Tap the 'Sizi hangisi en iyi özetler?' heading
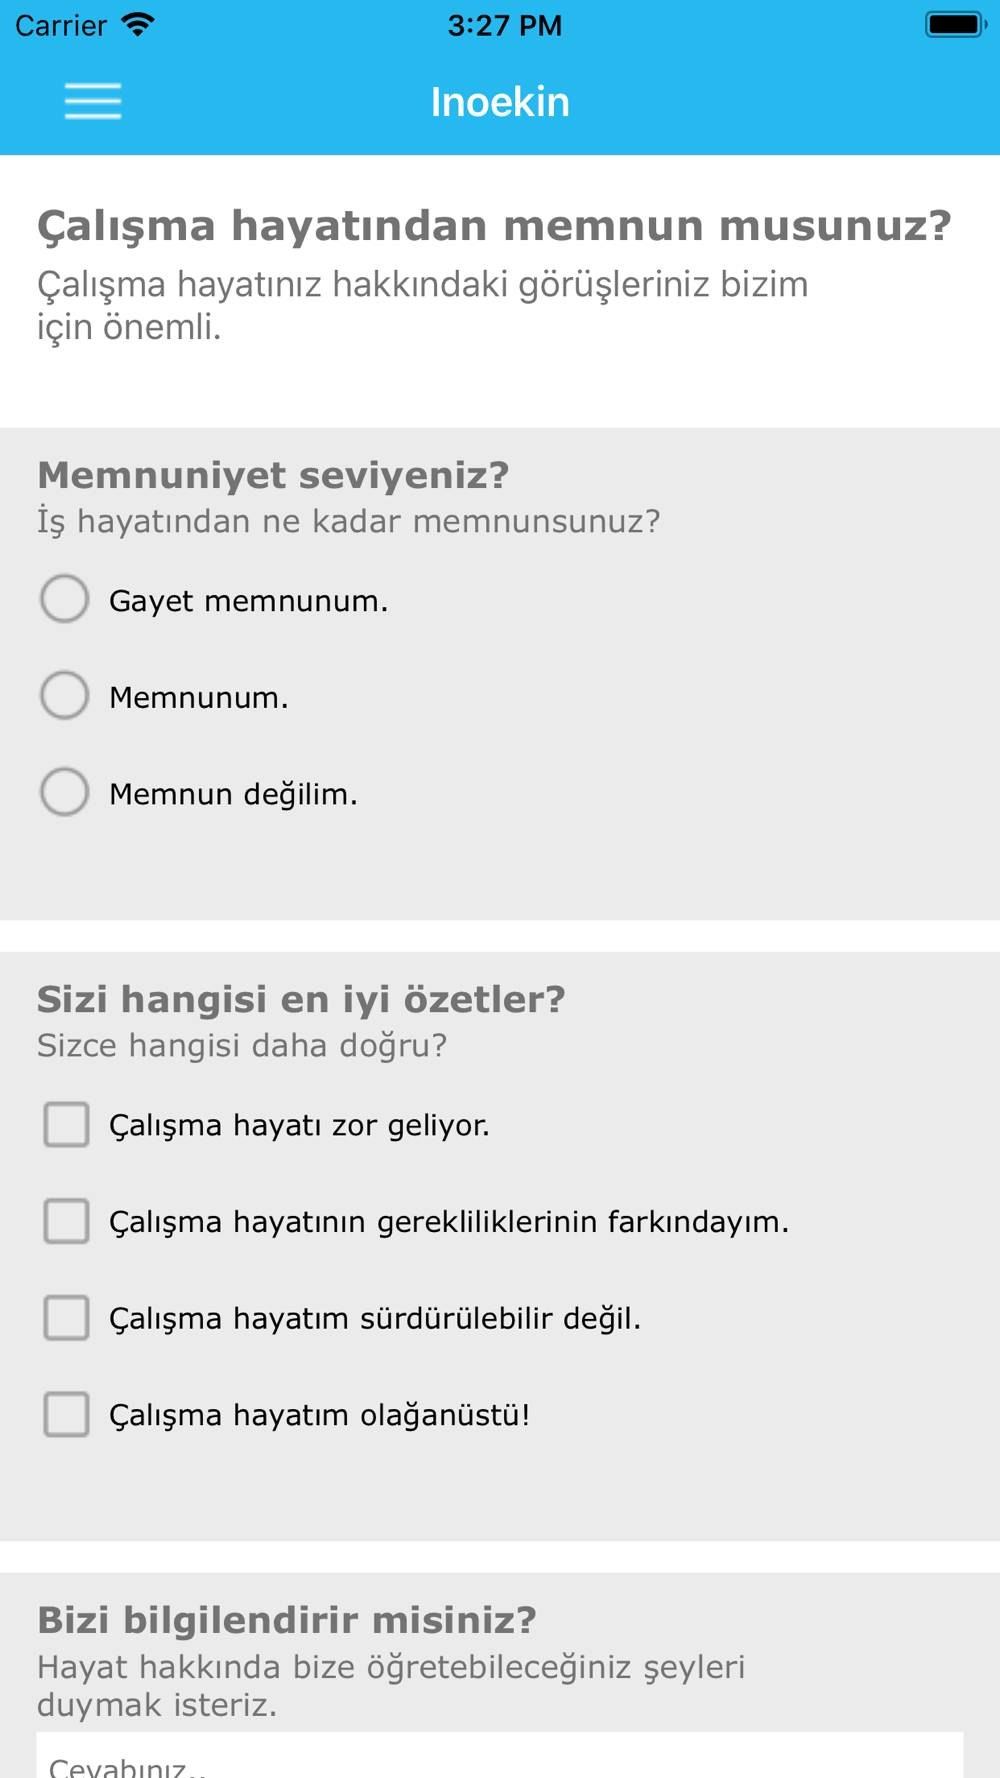 [301, 999]
